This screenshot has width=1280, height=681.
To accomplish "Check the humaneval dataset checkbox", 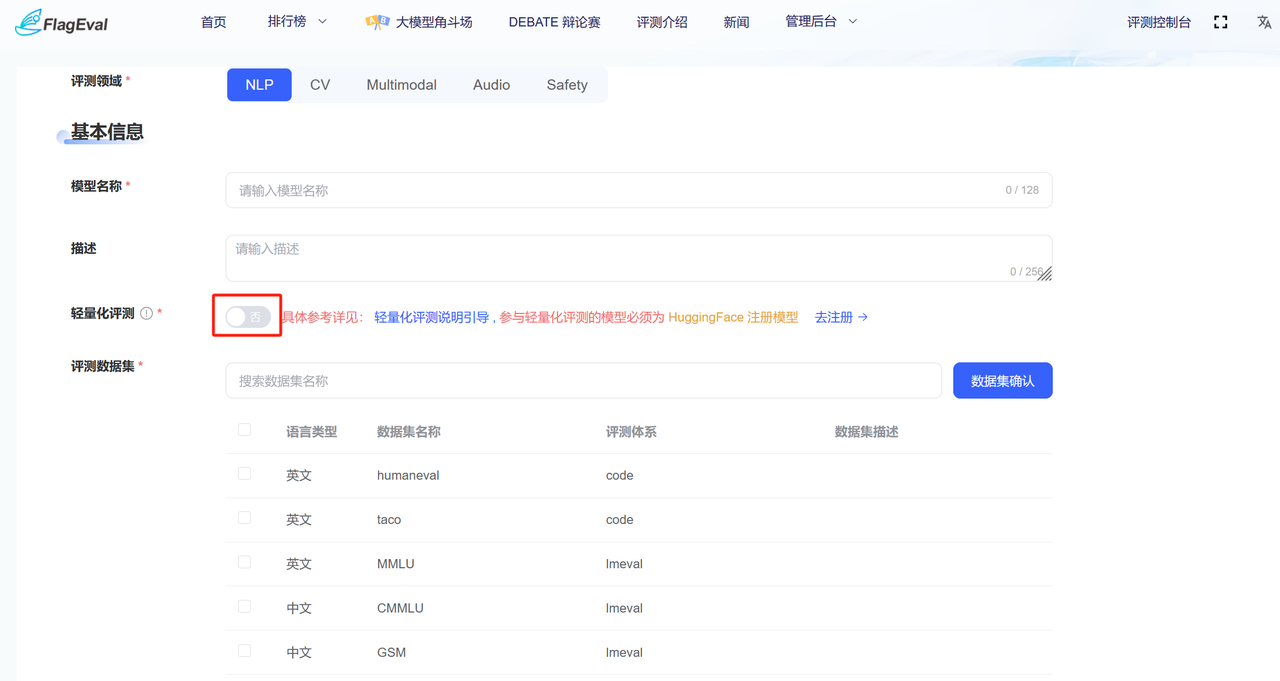I will click(245, 474).
